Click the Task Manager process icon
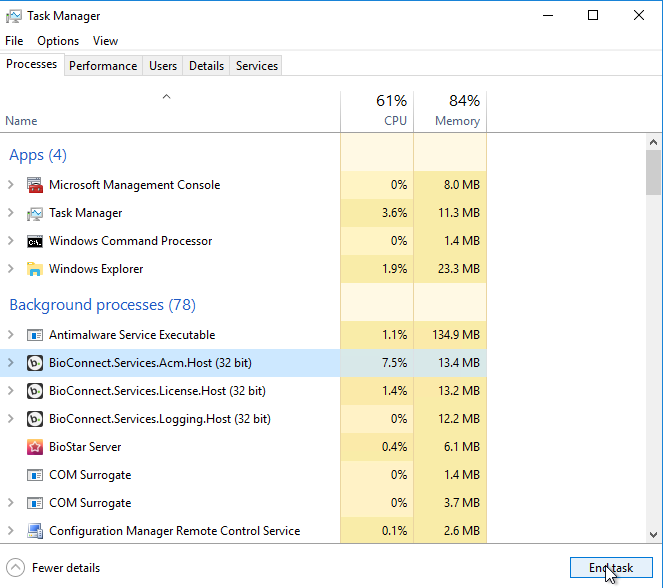This screenshot has width=663, height=588. (35, 213)
